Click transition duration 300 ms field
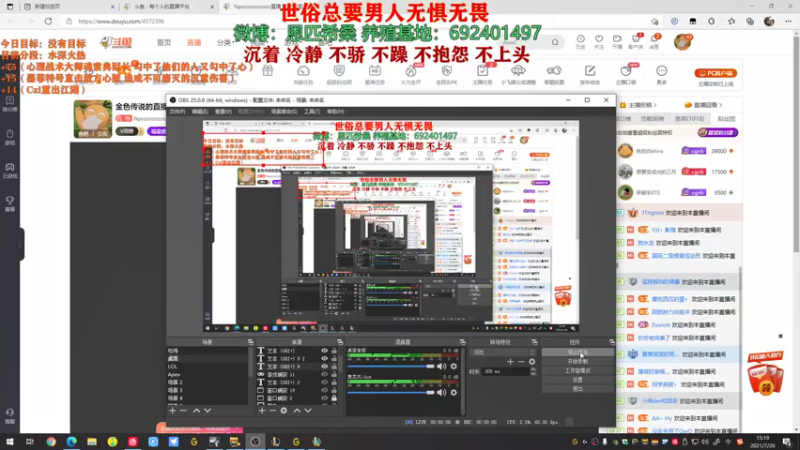 (505, 371)
